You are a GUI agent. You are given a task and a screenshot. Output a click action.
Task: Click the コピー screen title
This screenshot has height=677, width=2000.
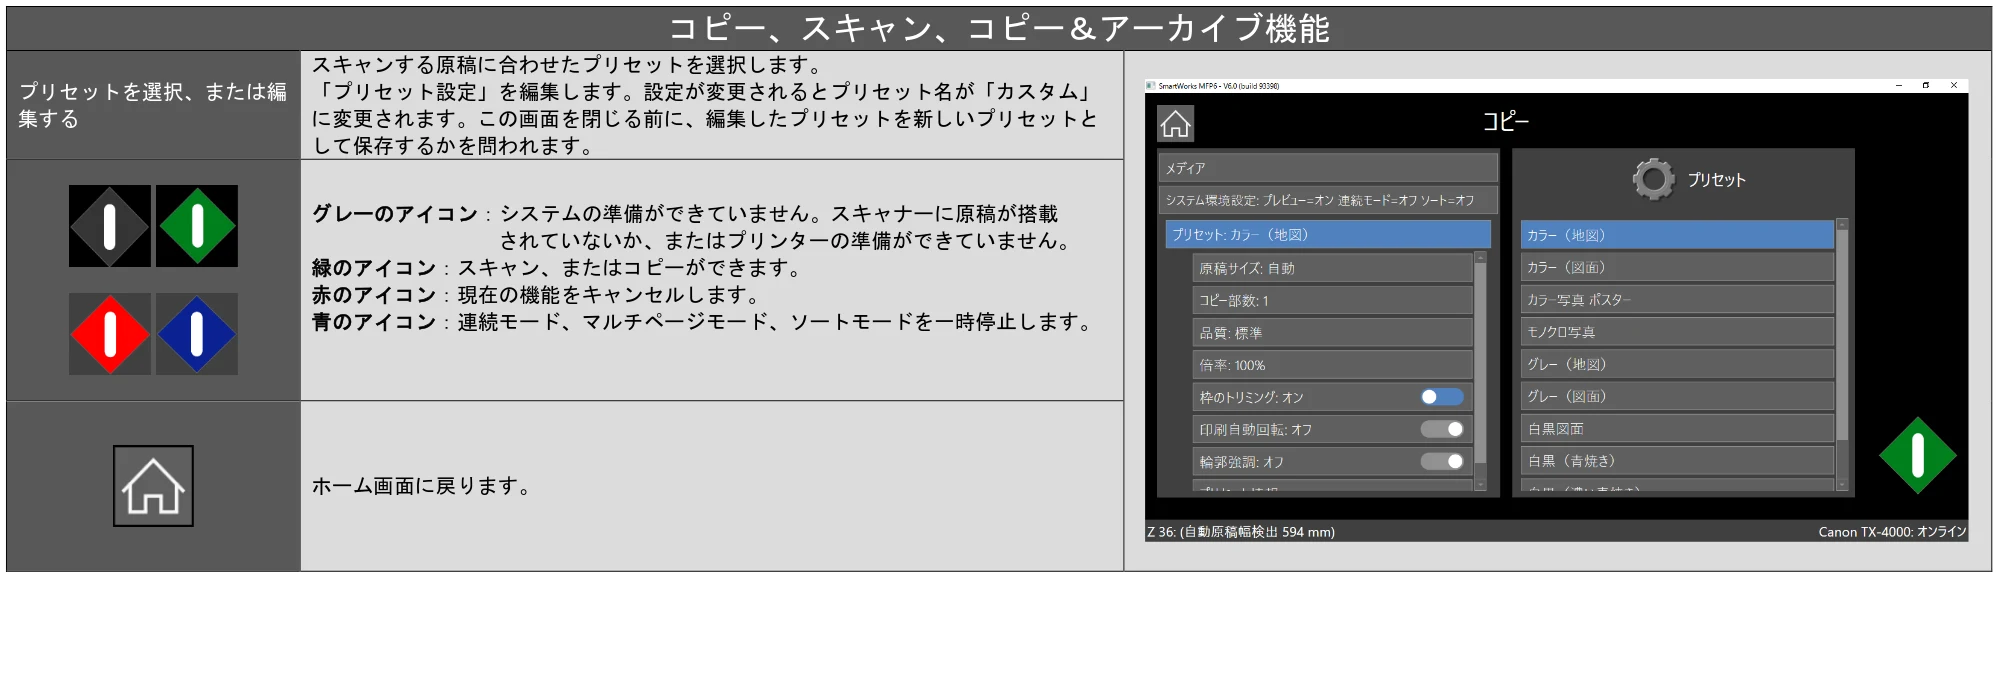[1505, 121]
